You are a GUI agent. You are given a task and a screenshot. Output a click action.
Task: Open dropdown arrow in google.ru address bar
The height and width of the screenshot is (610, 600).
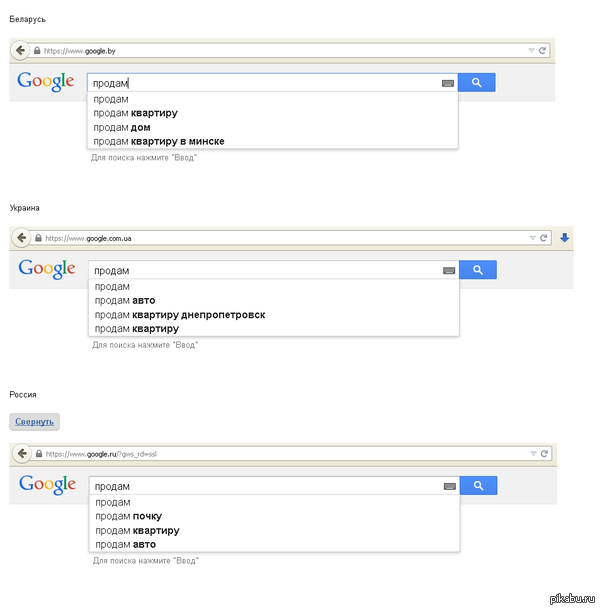[x=533, y=454]
